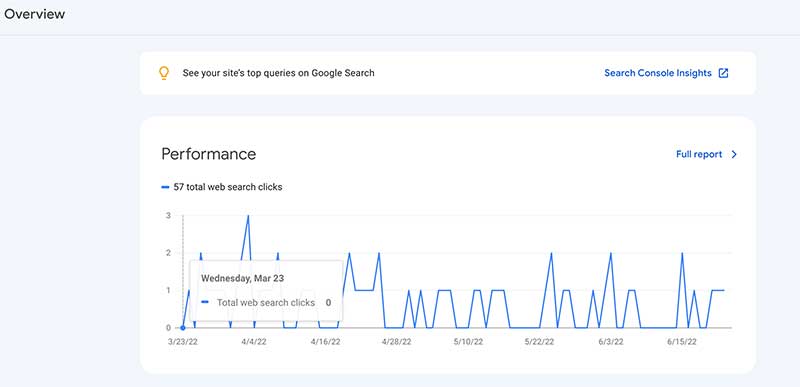Image resolution: width=800 pixels, height=387 pixels.
Task: Click 'Total web search clicks' tooltip row
Action: [266, 302]
